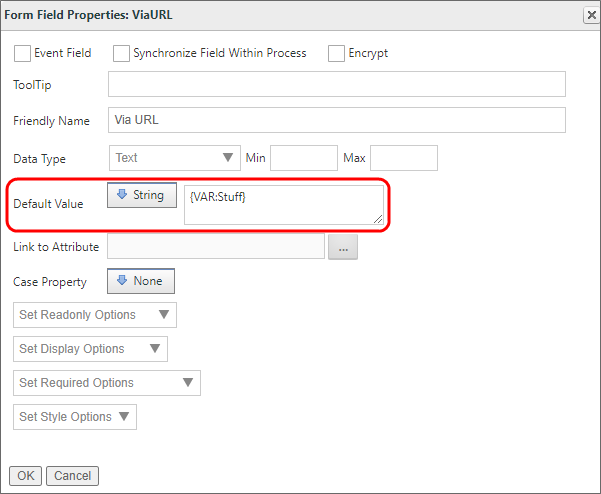
Task: Click the String default value type button
Action: pos(141,196)
